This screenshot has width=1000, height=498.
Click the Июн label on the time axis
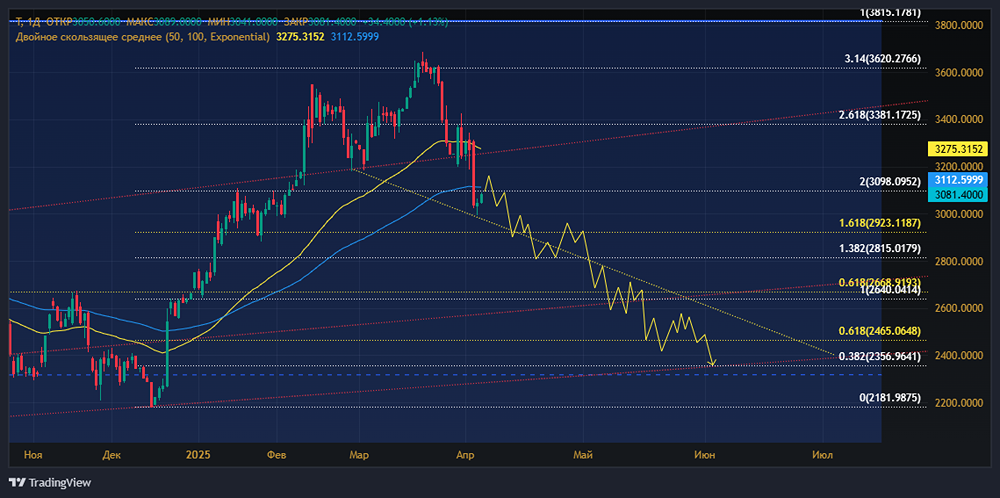[705, 455]
